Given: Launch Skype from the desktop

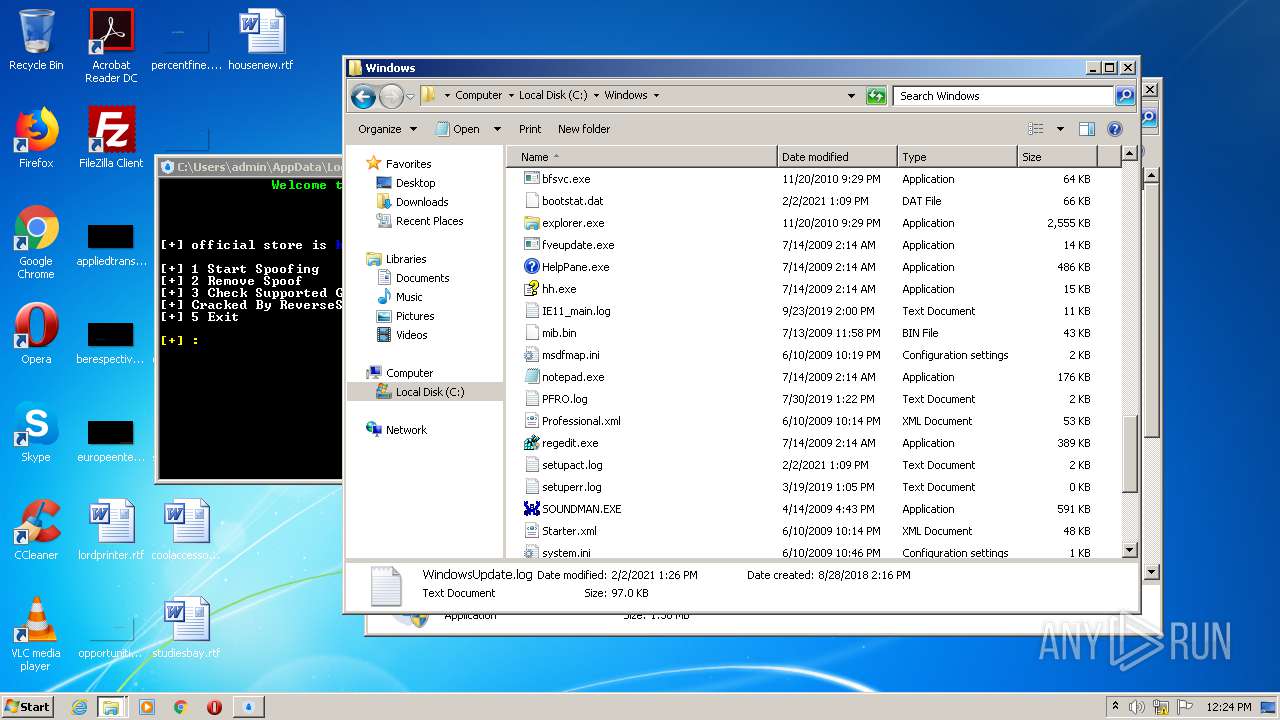Looking at the screenshot, I should [36, 433].
